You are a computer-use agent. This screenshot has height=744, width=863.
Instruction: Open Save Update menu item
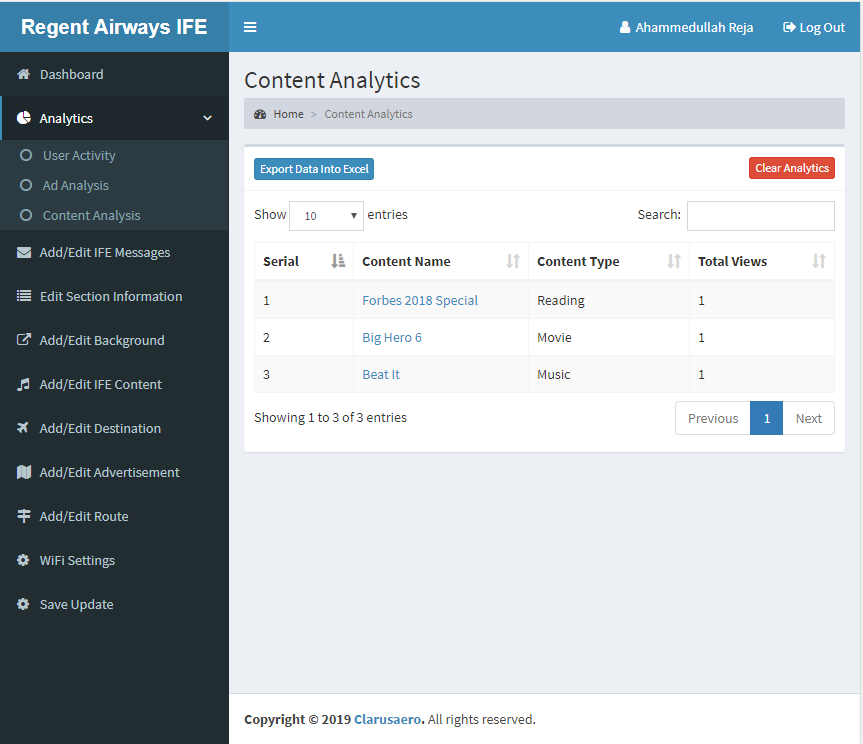click(76, 604)
